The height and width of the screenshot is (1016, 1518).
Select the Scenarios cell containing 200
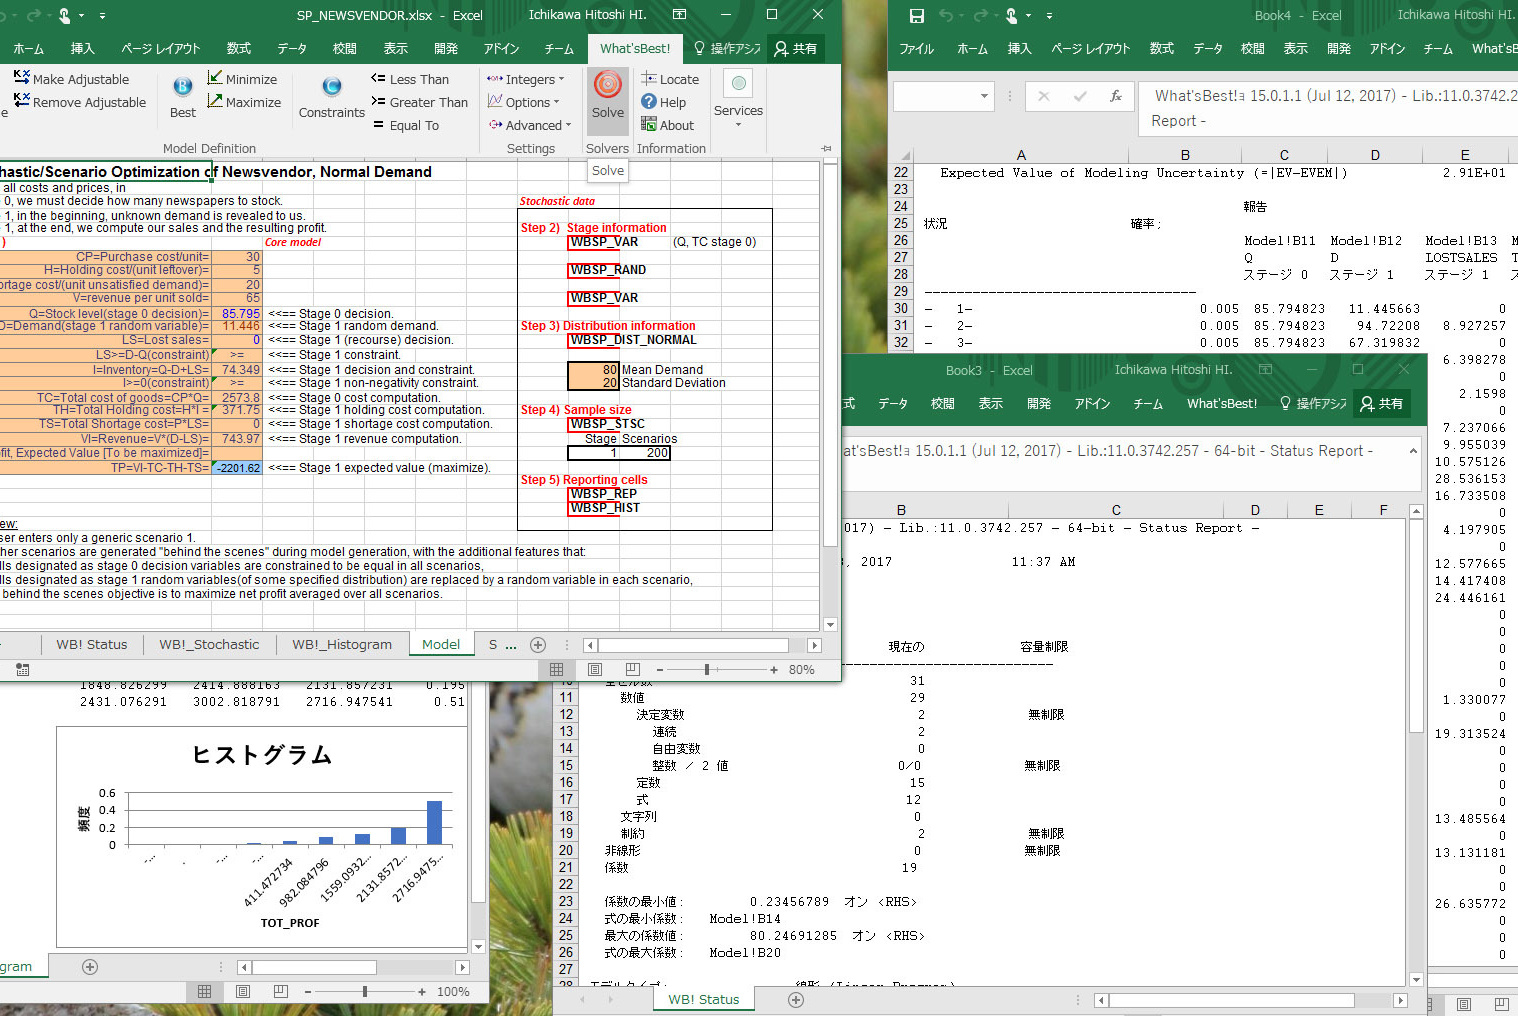coord(645,453)
